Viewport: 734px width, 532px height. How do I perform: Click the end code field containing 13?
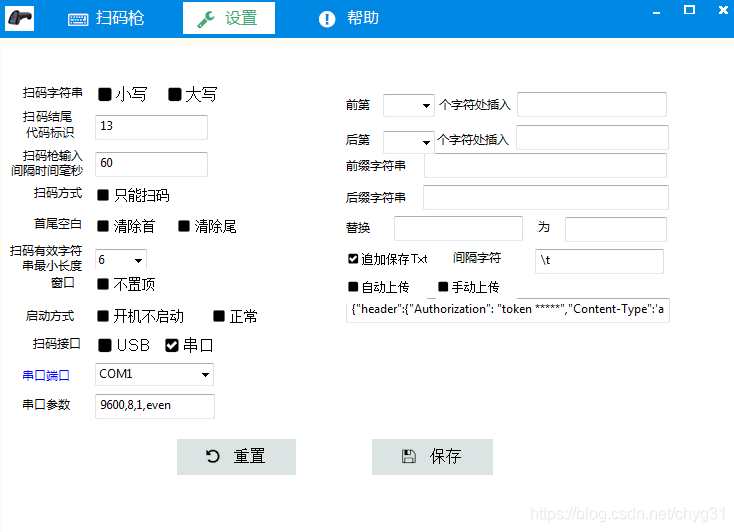tap(151, 127)
